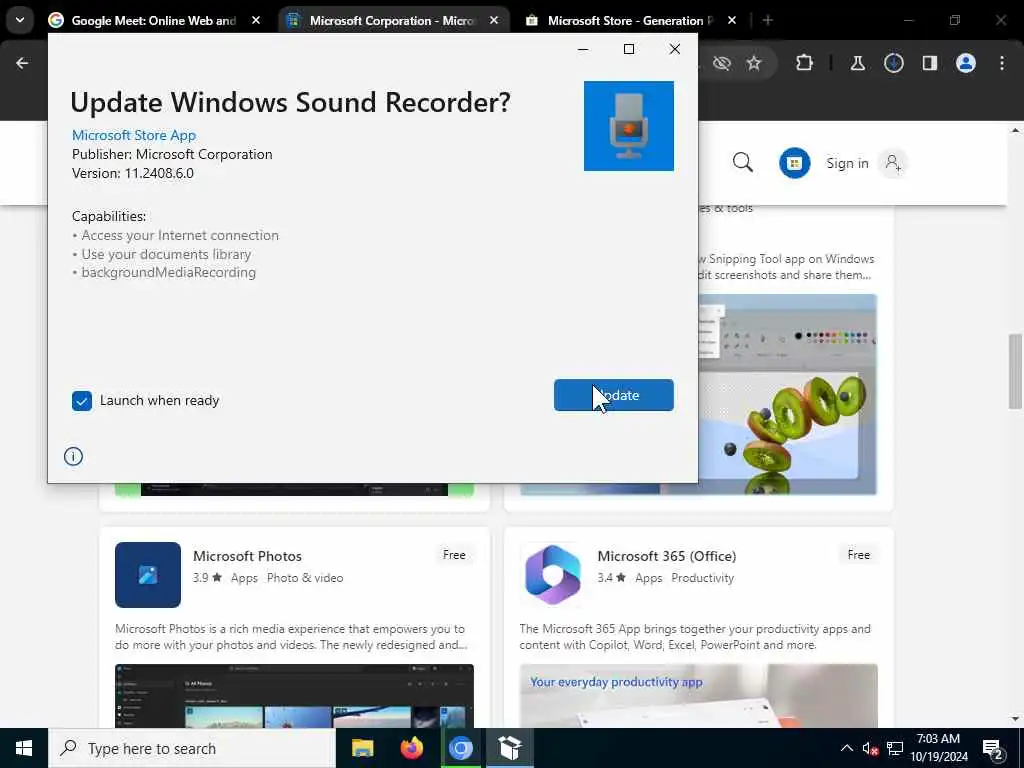Viewport: 1024px width, 768px height.
Task: Click Use your documents library capability text
Action: (x=166, y=254)
